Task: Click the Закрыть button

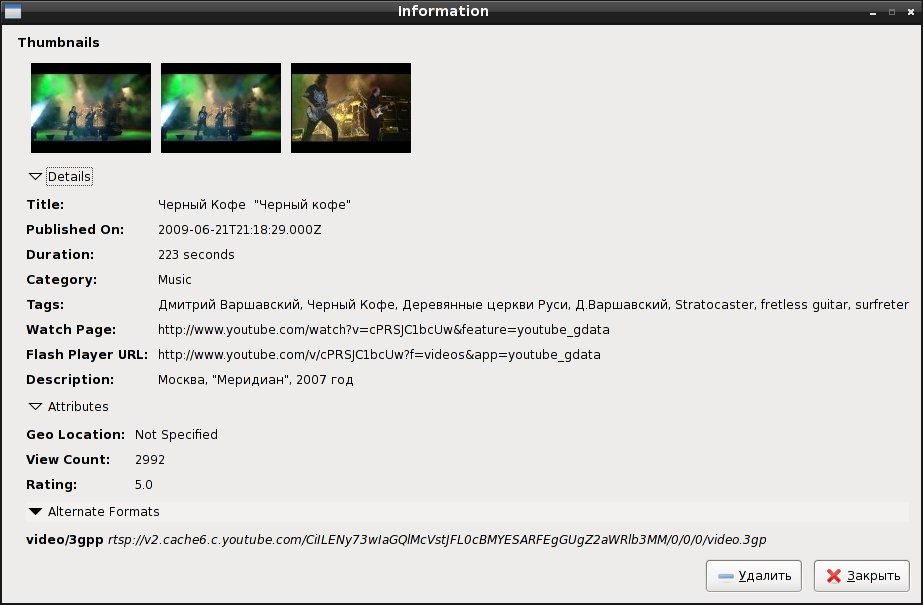Action: (862, 576)
